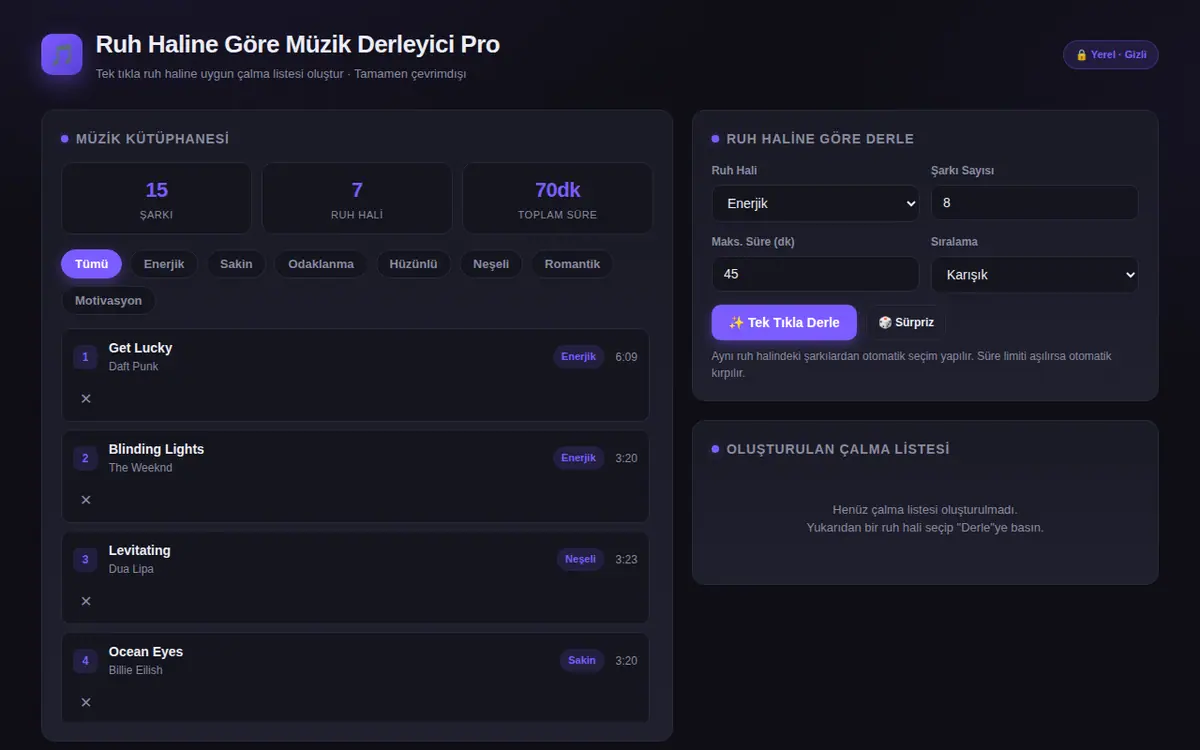Click the Enerjik tag on Blinding Lights
The width and height of the screenshot is (1200, 750).
578,458
